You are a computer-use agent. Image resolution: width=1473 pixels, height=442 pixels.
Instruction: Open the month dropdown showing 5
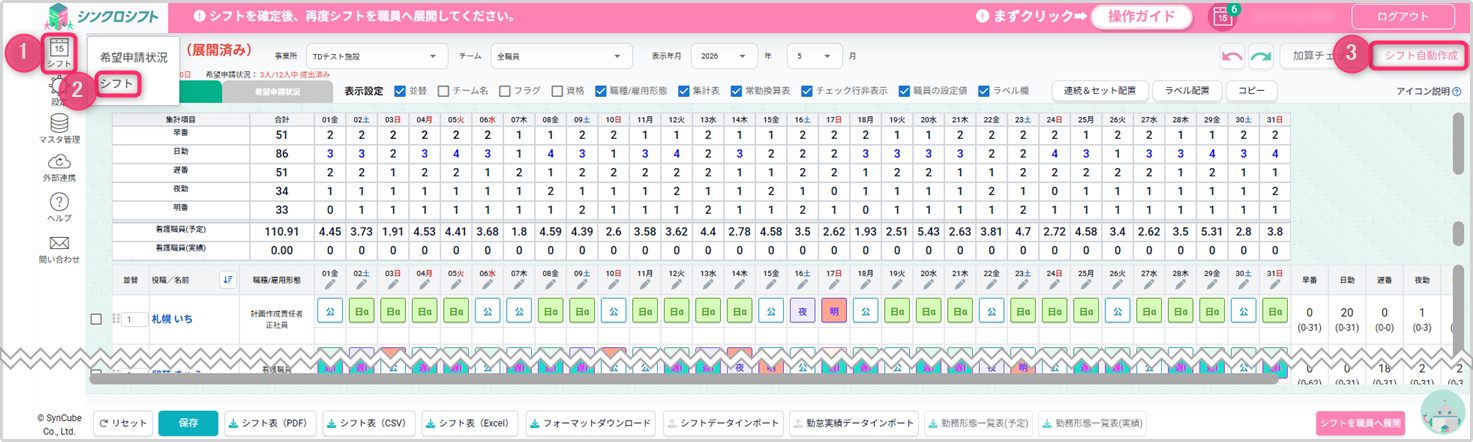point(815,55)
